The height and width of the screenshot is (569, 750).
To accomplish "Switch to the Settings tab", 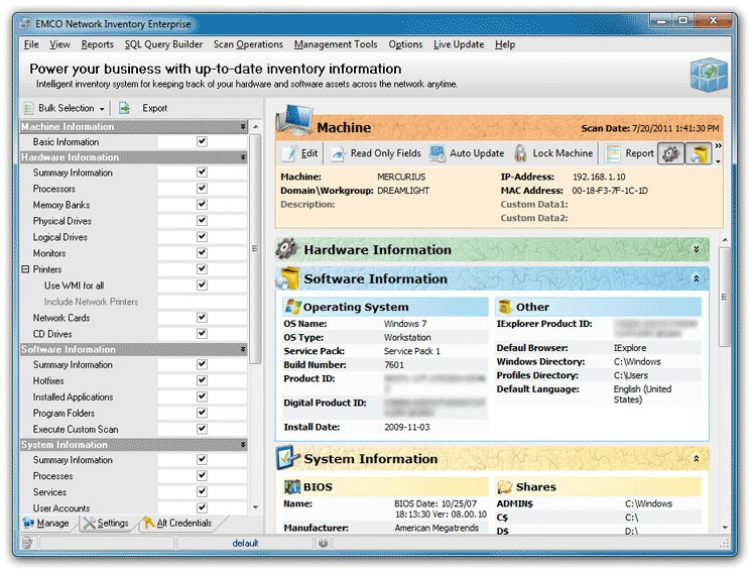I will [106, 523].
